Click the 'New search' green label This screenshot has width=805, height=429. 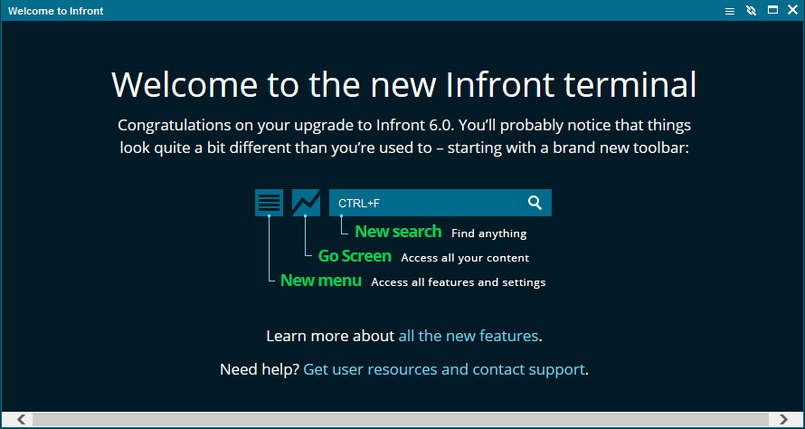click(398, 231)
